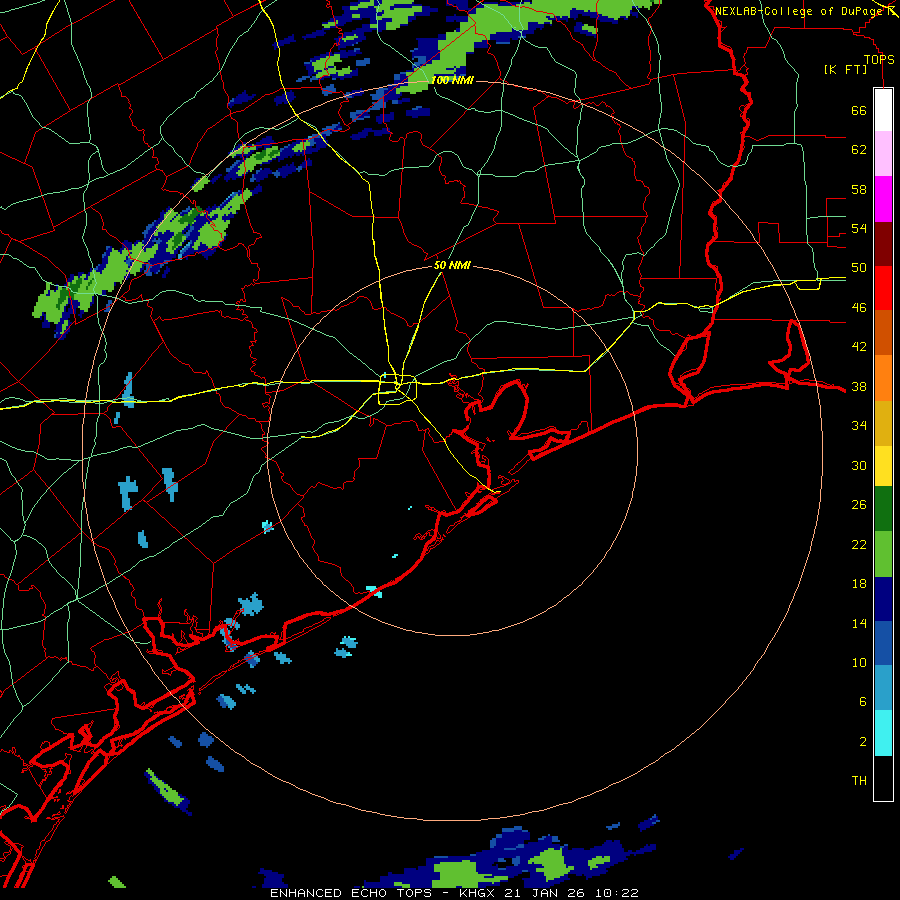Click the black TH threshold swatch
Image resolution: width=900 pixels, height=900 pixels.
pos(883,778)
